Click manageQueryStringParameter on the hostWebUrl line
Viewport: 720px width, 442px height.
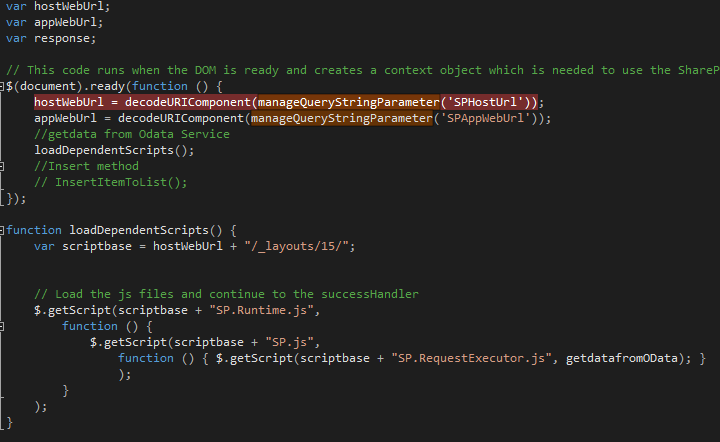[x=349, y=102]
